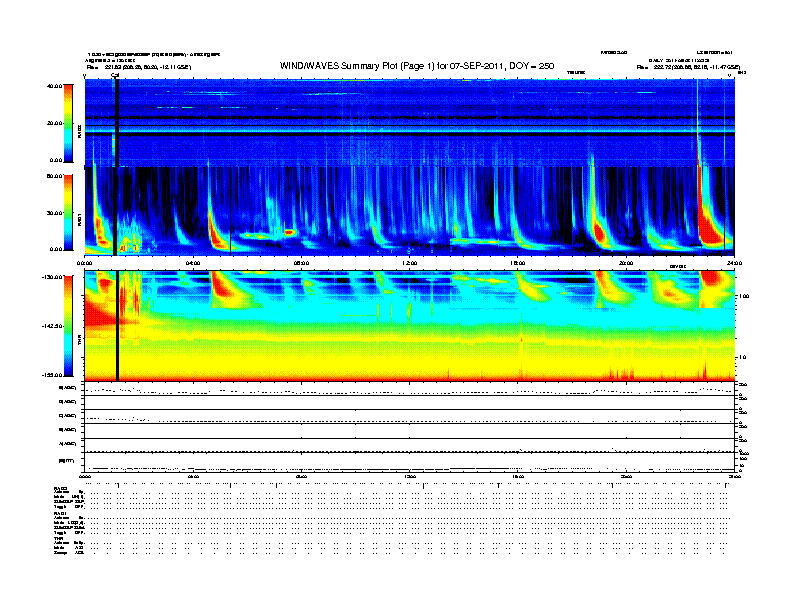Click the 04:00 label under the RAD1 panel
Screen dimensions: 792x612
[x=193, y=263]
